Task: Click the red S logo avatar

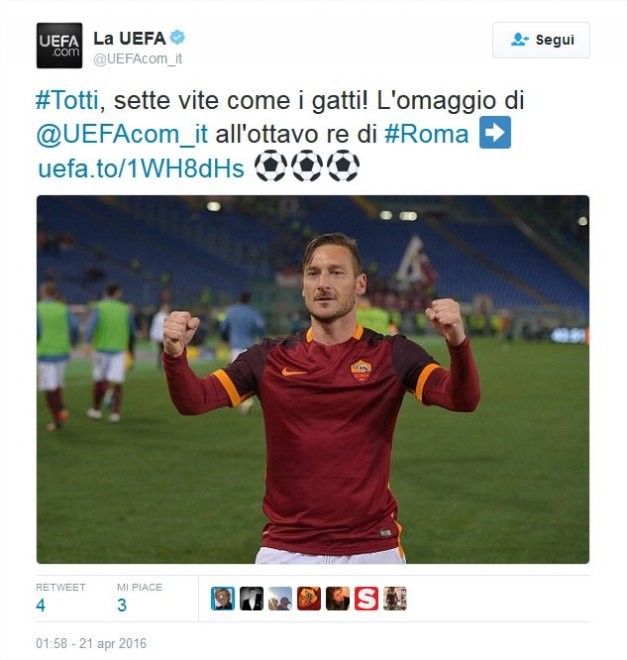Action: (366, 599)
